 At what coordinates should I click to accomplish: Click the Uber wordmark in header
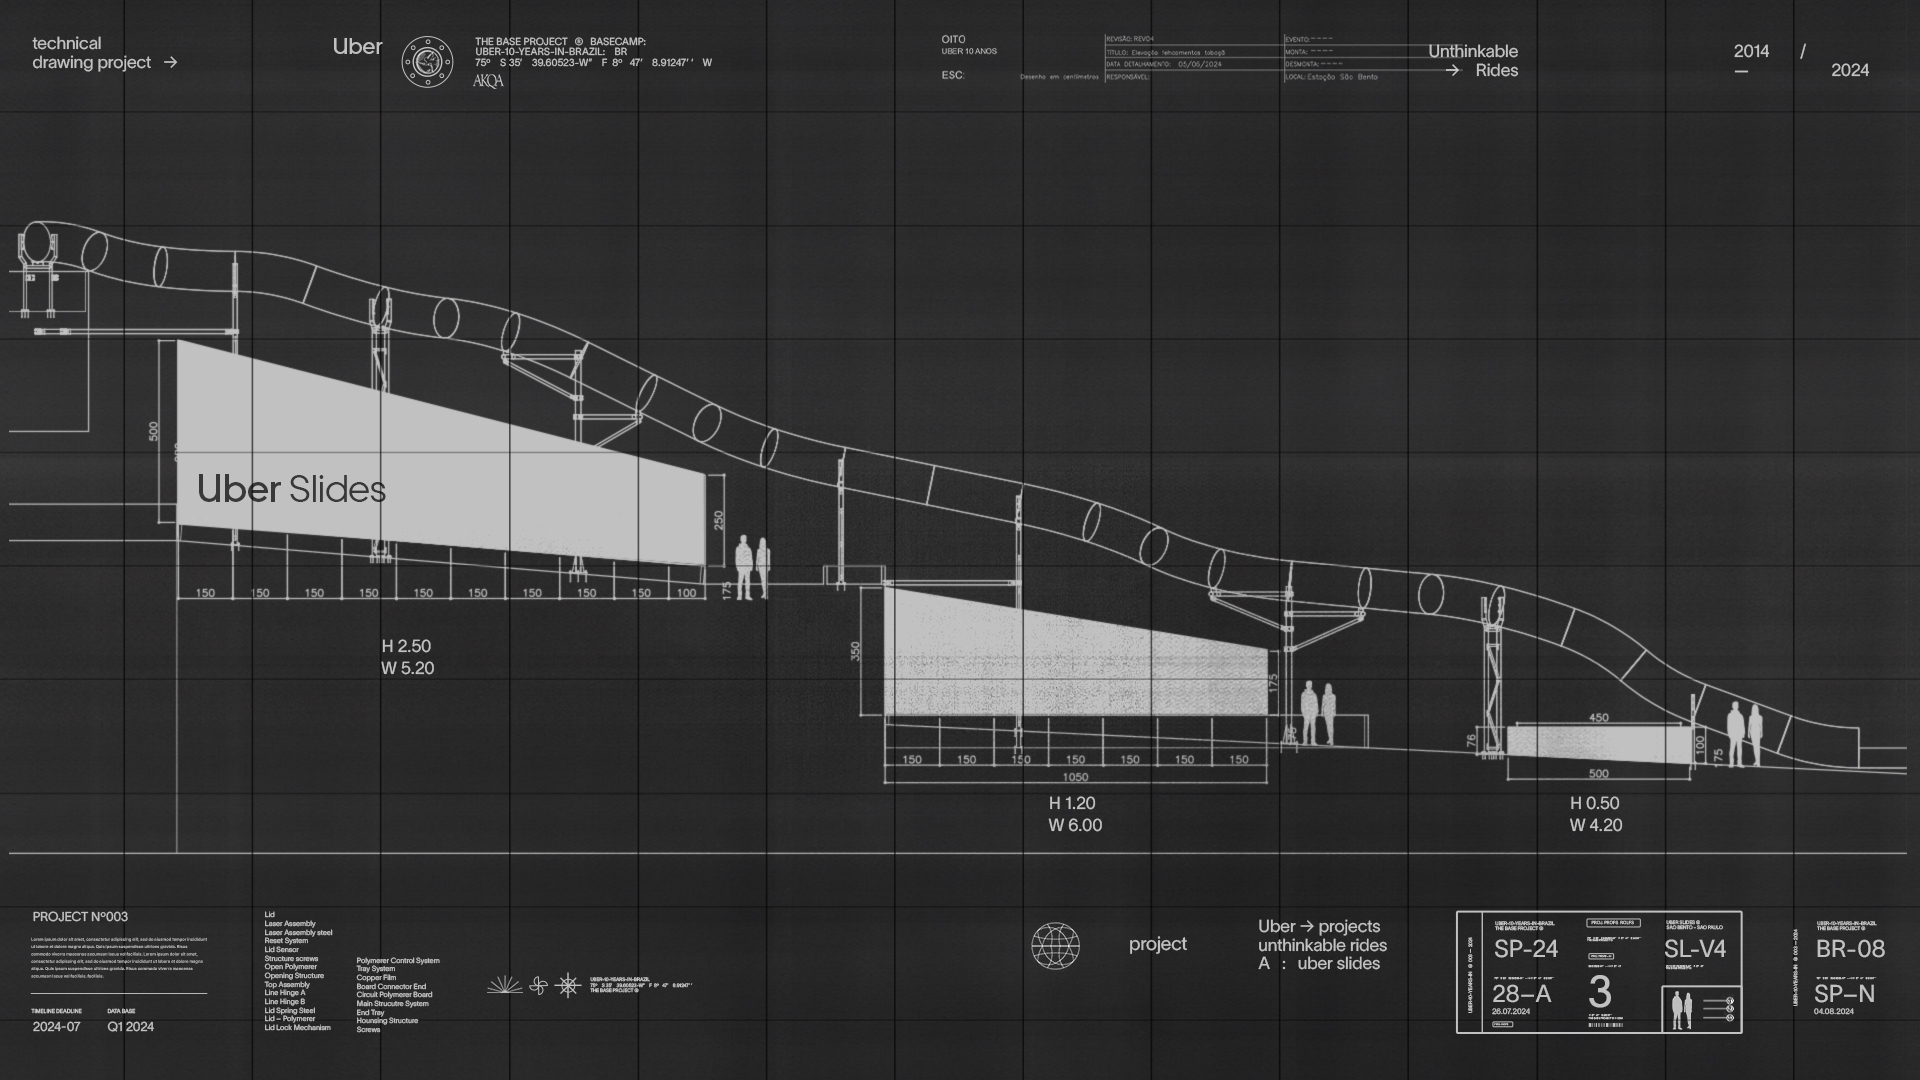[357, 47]
